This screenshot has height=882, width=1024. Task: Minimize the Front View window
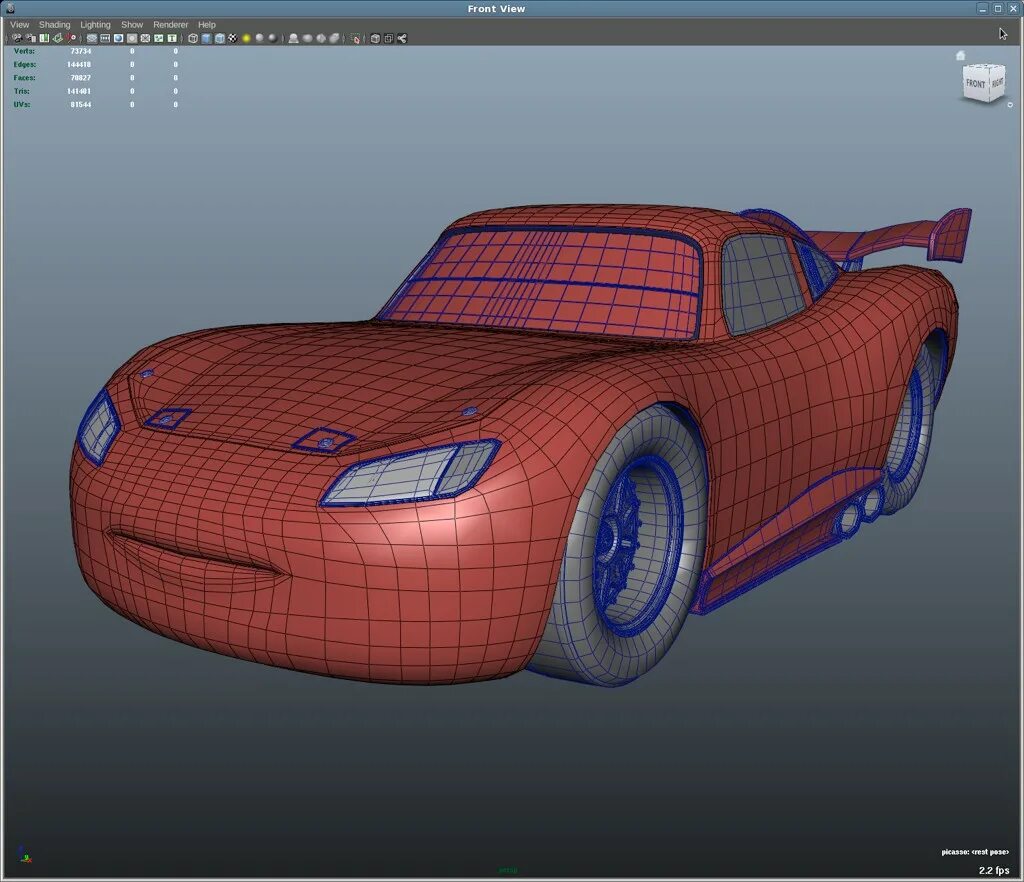point(983,8)
